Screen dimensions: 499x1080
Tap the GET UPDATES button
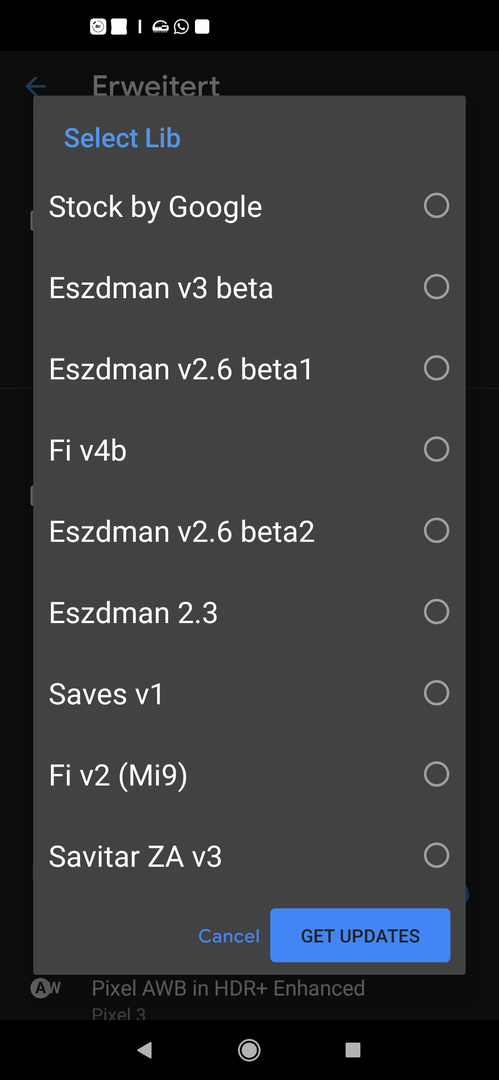360,935
